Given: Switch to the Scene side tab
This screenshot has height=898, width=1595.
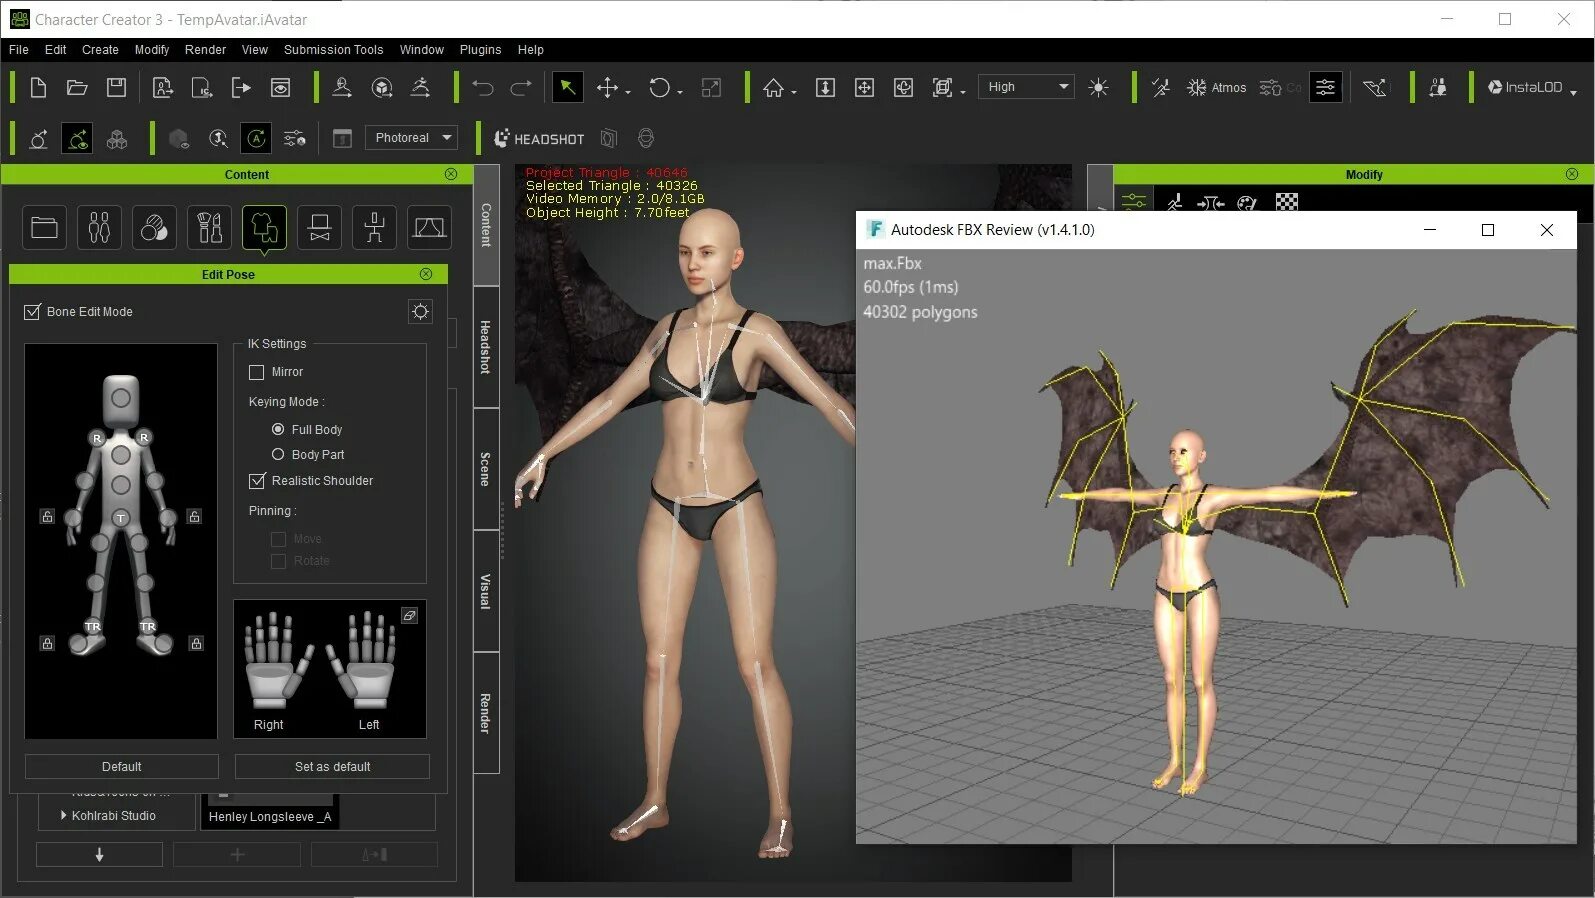Looking at the screenshot, I should [486, 469].
